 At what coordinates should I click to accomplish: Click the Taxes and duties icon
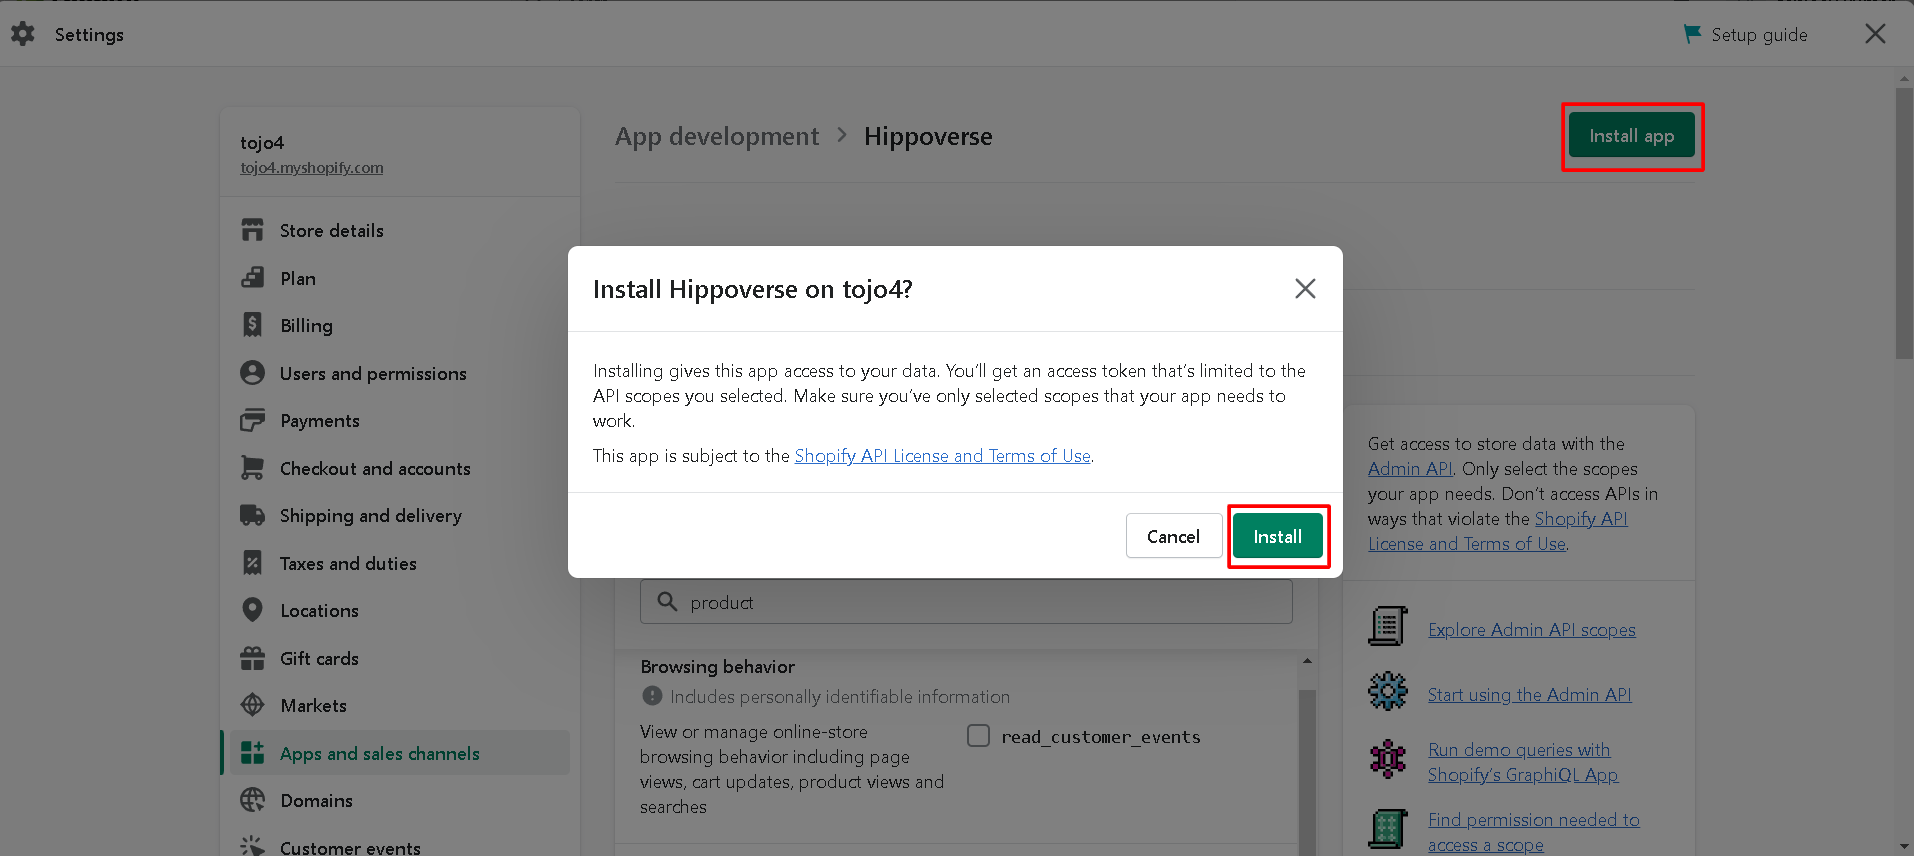(x=253, y=563)
